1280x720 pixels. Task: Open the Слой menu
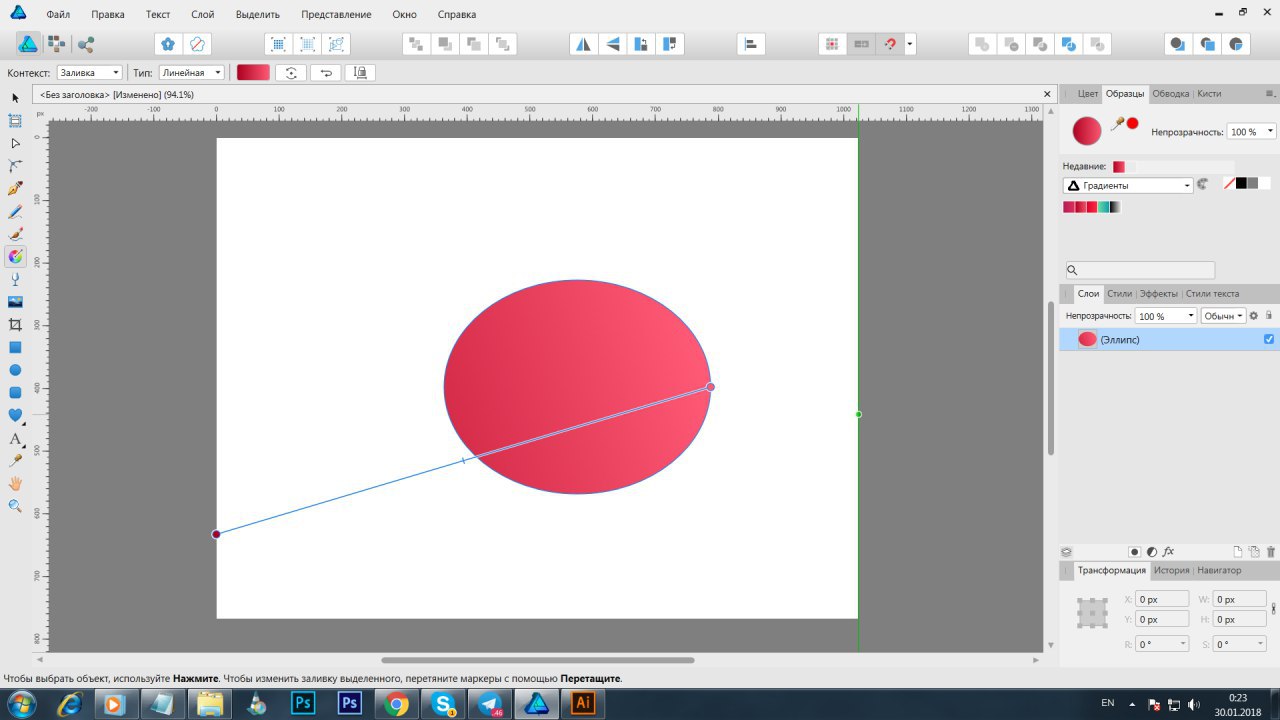[202, 15]
